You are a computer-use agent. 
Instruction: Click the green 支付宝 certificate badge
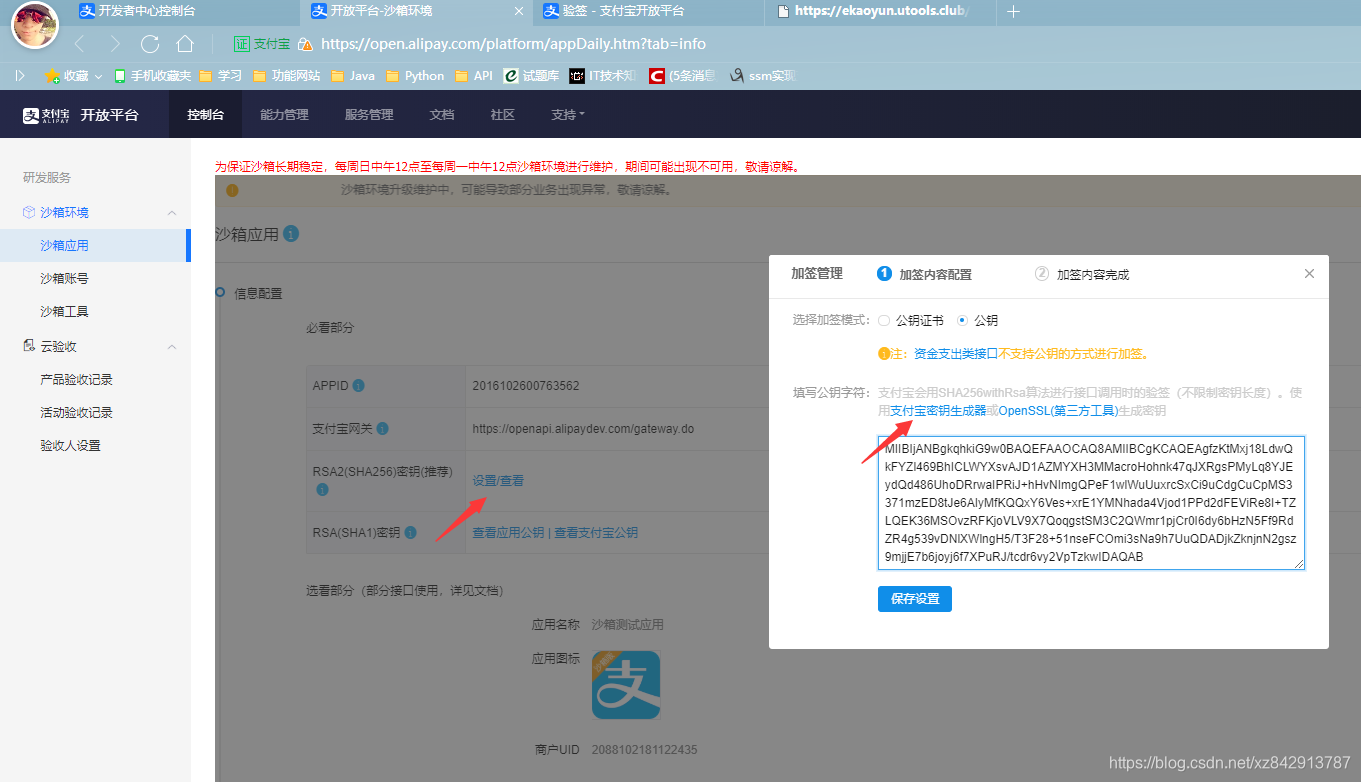pos(262,44)
